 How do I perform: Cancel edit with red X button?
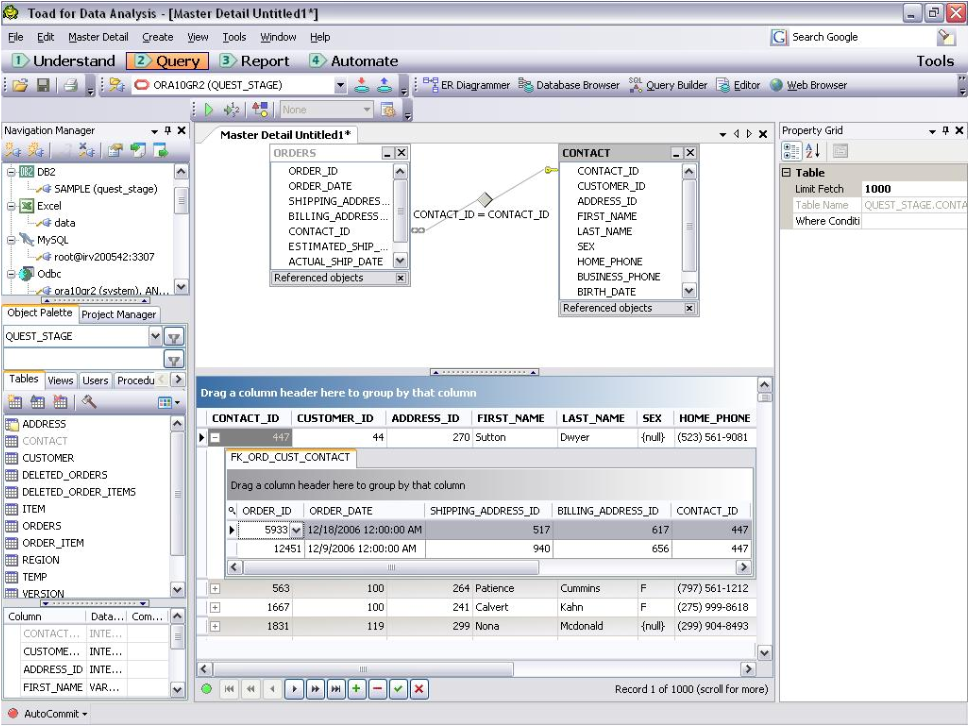419,689
